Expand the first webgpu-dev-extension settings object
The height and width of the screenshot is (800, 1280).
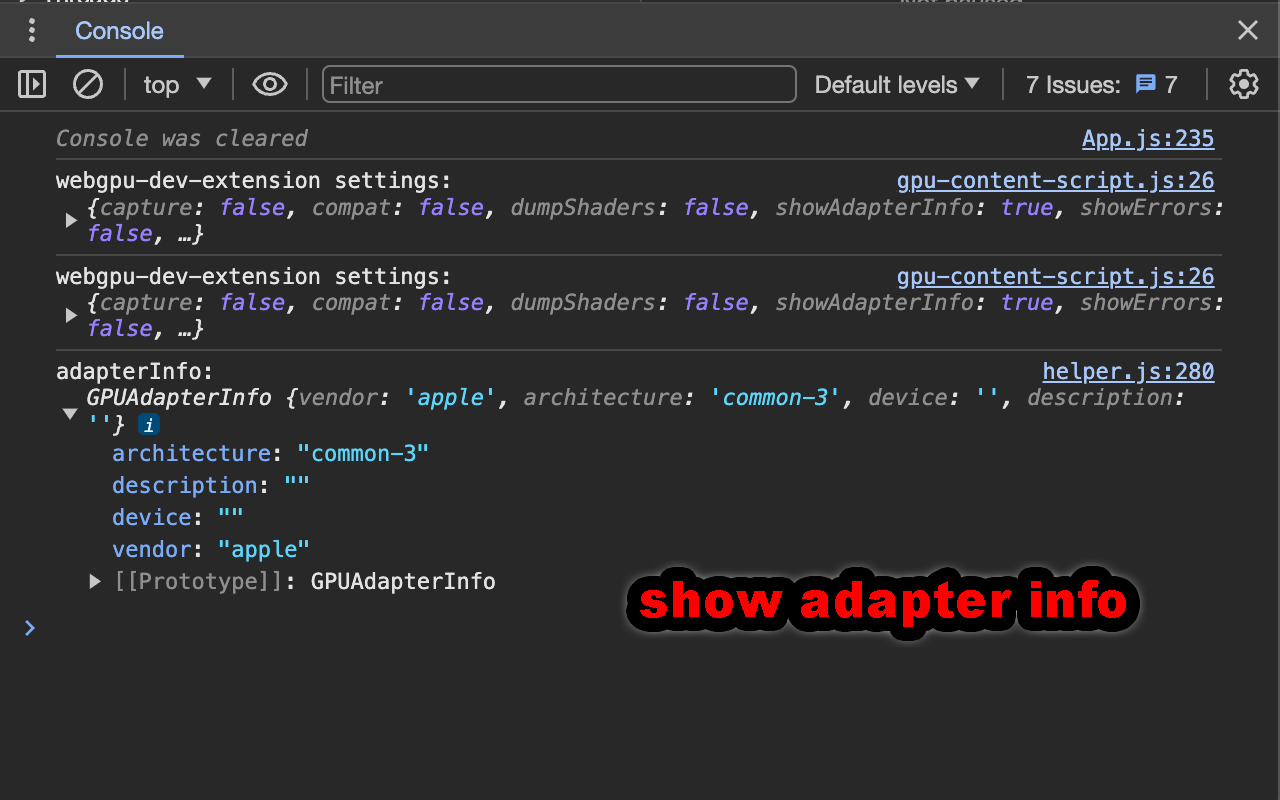(x=70, y=220)
